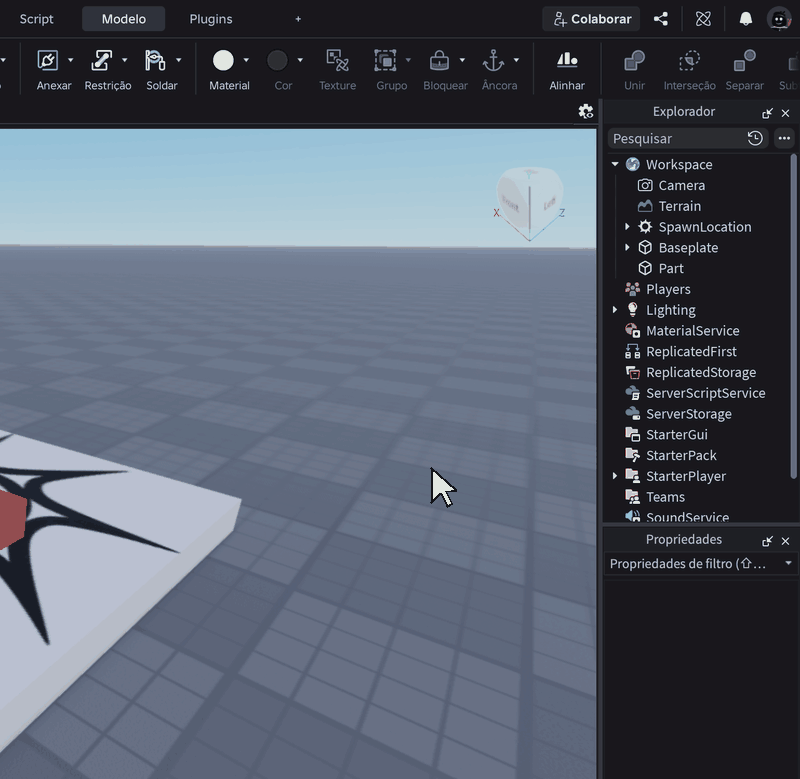Click the Bloquear lock icon

[x=439, y=61]
